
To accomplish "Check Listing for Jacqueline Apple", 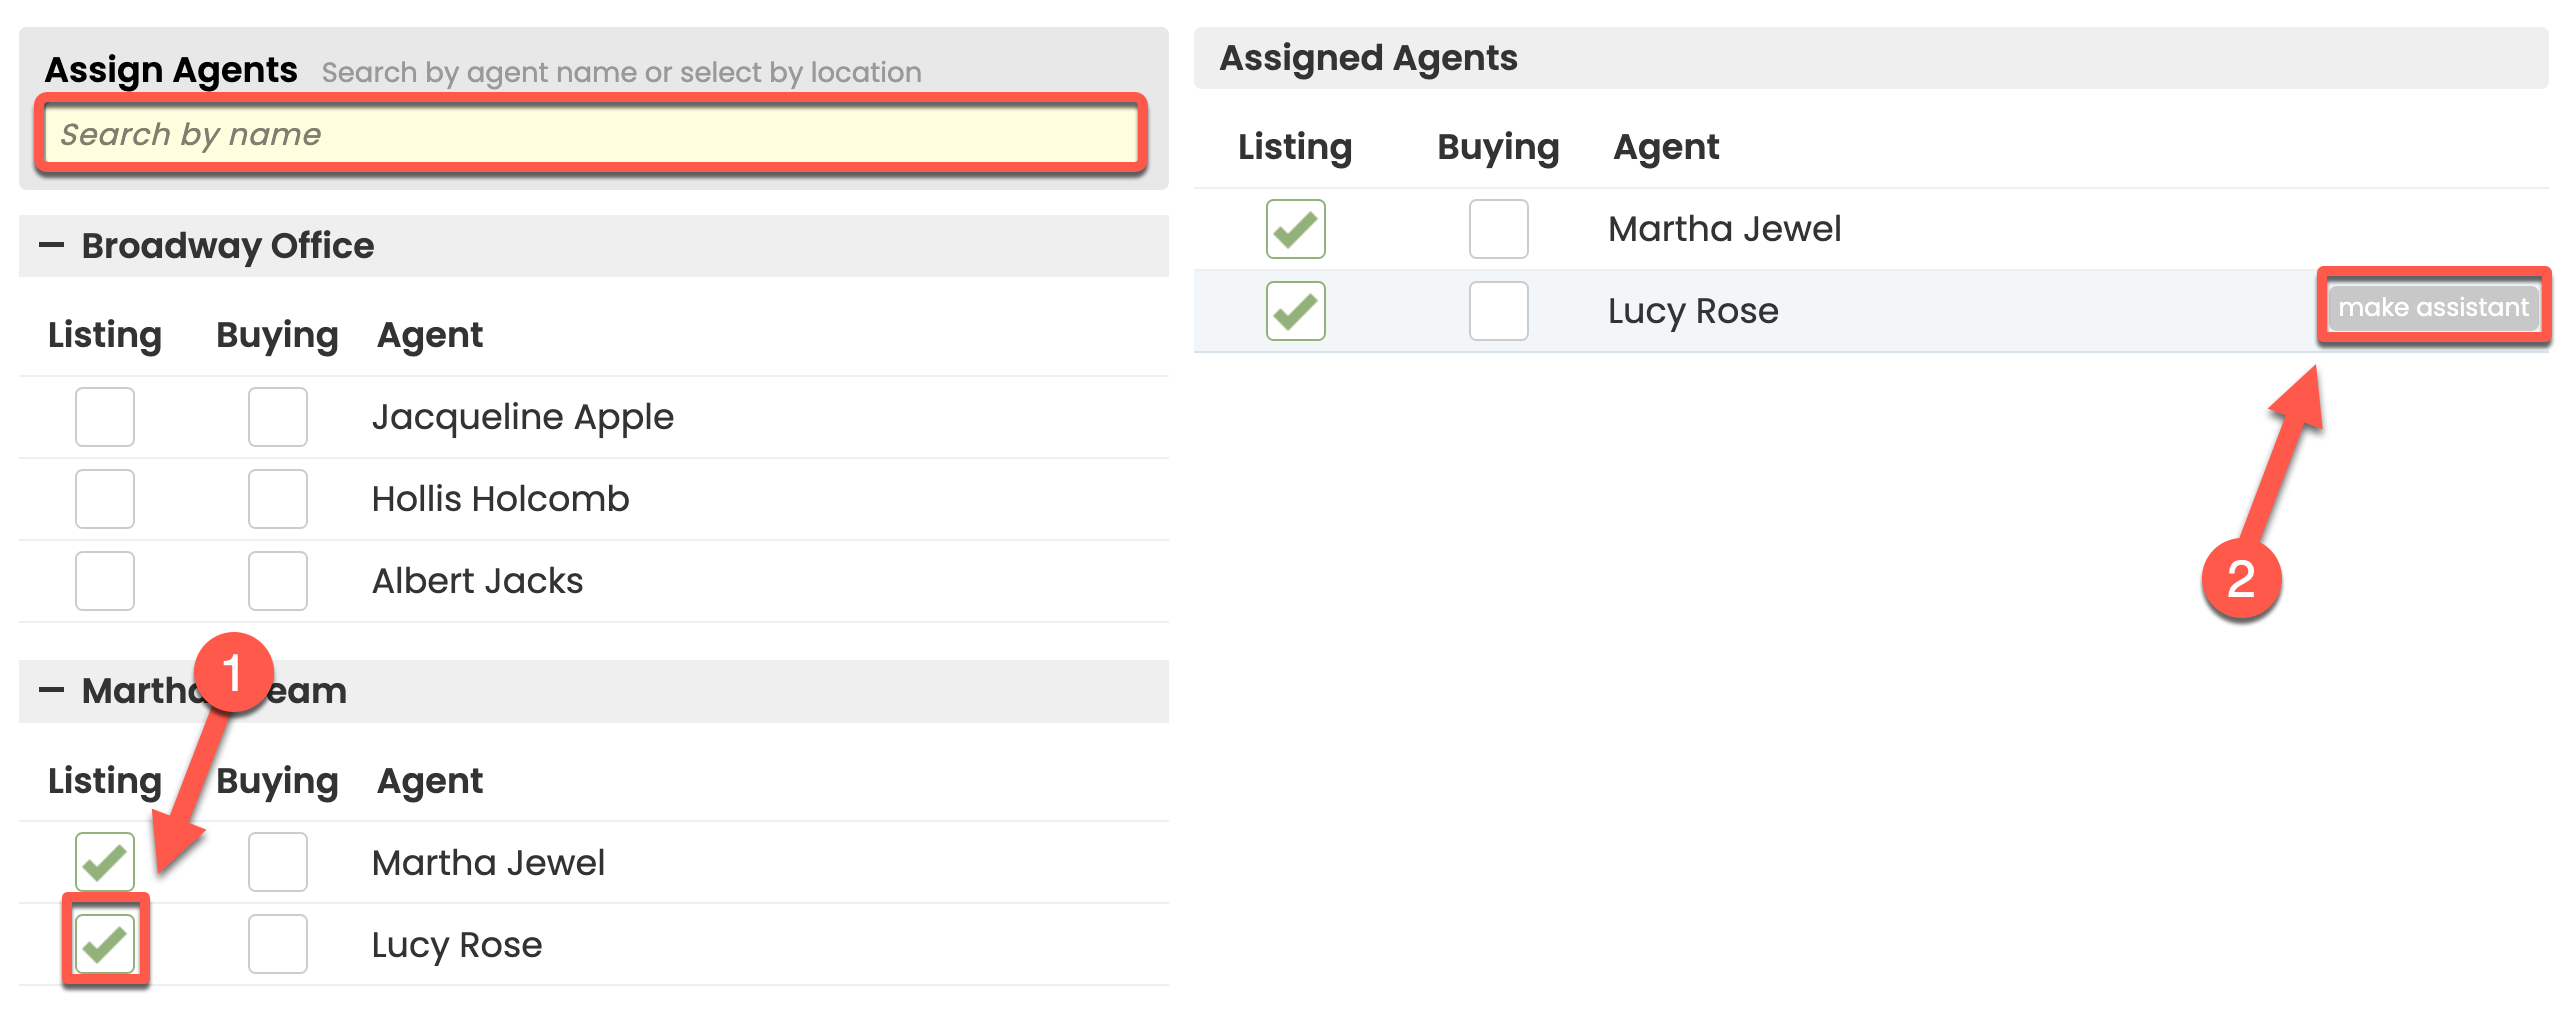I will 105,417.
